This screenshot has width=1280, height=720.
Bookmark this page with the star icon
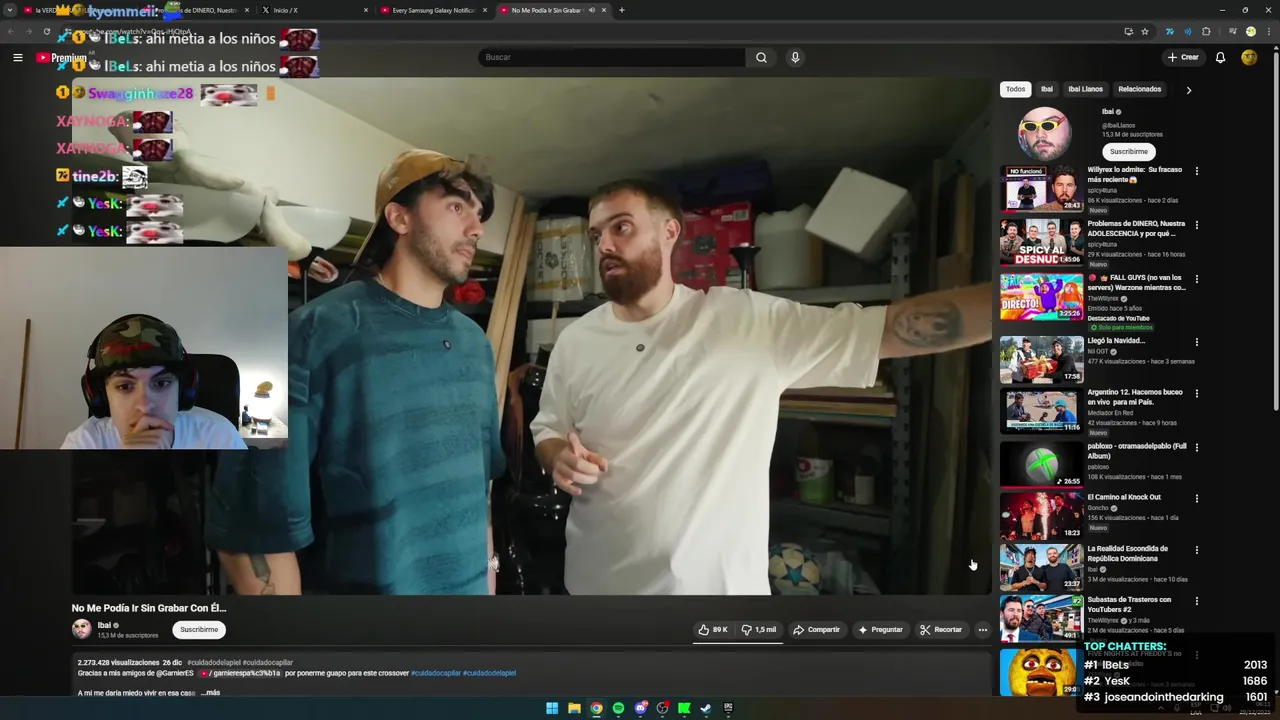pyautogui.click(x=1145, y=31)
